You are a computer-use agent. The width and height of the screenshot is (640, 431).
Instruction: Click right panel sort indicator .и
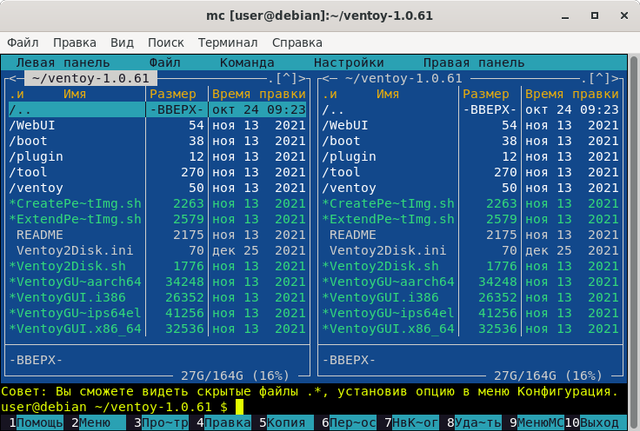tap(329, 94)
